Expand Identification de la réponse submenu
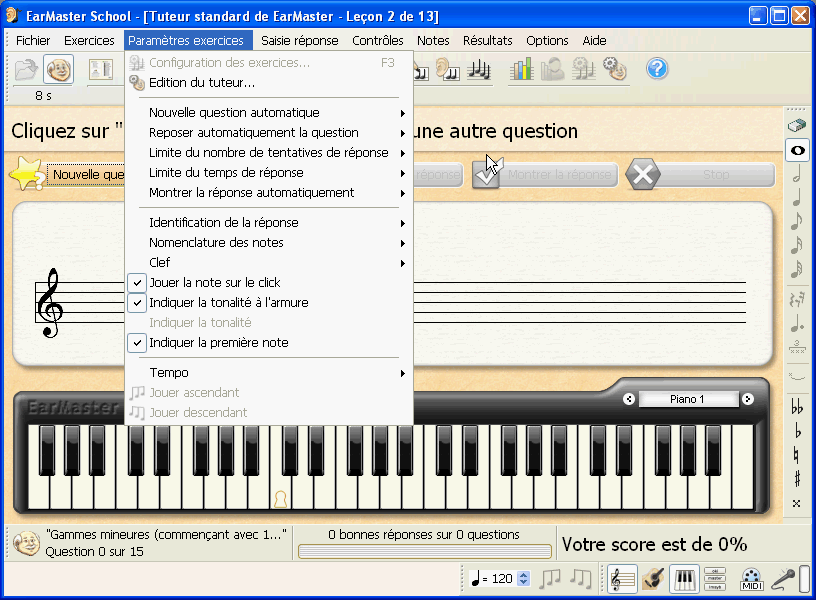This screenshot has width=816, height=600. pyautogui.click(x=269, y=223)
